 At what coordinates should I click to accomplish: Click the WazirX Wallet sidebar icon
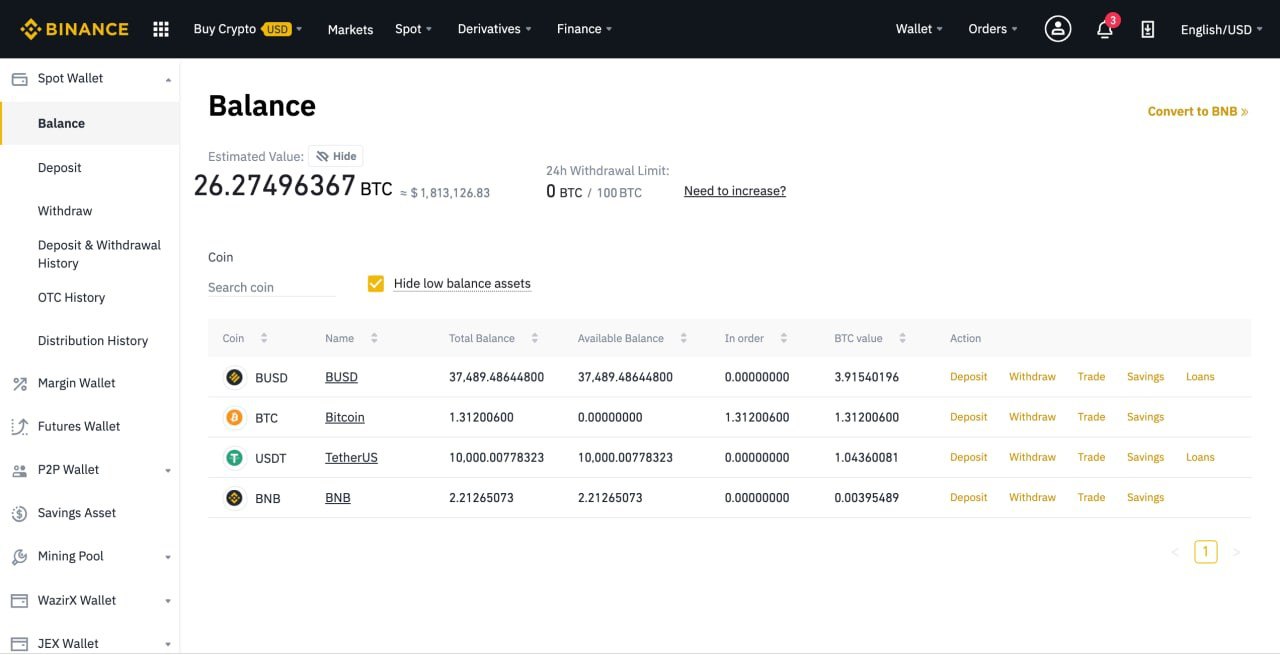[19, 600]
